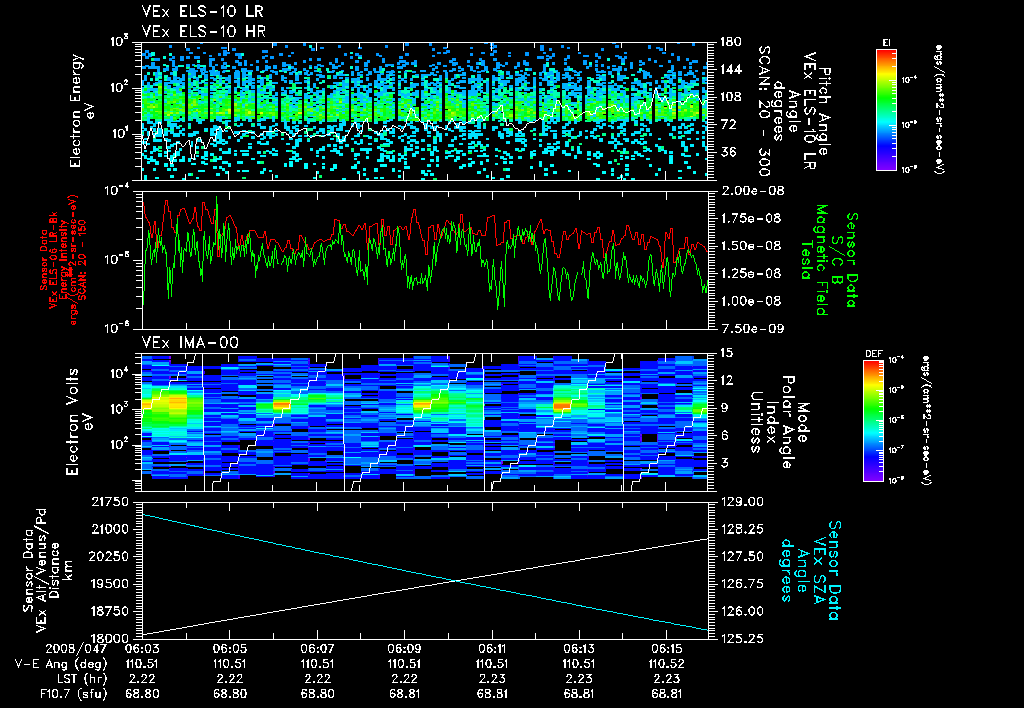Select the VEx ELS-10 LR title
1024x708 pixels.
click(x=203, y=12)
